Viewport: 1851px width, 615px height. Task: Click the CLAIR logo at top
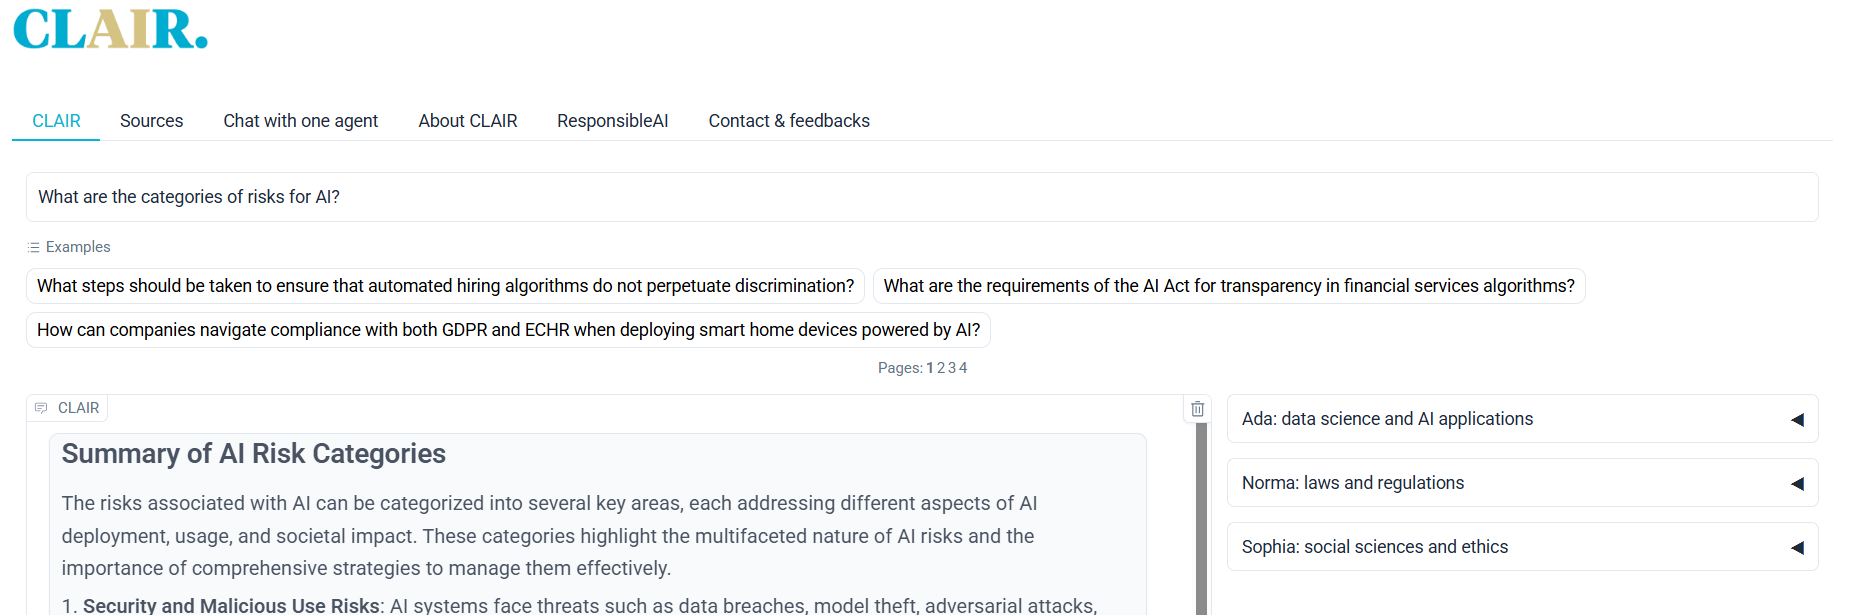110,29
